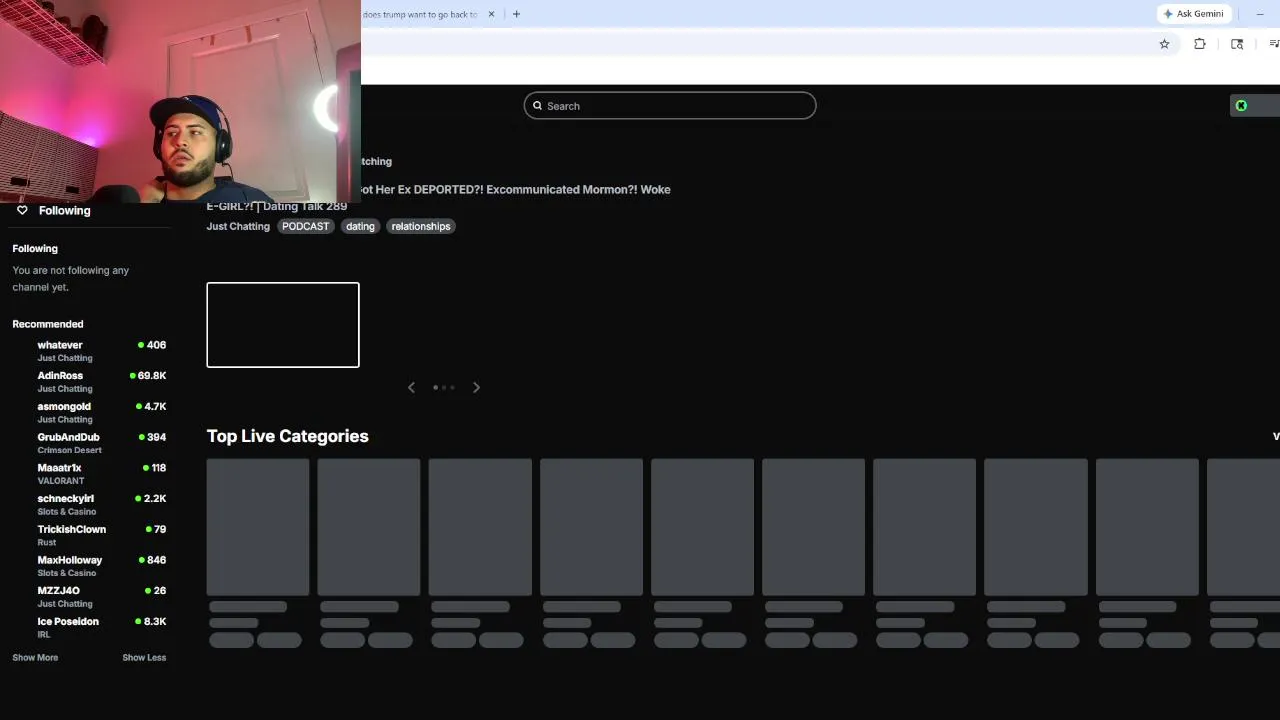Open the GrubAndDub recommended channel
Screen dimensions: 1280x720
89,443
